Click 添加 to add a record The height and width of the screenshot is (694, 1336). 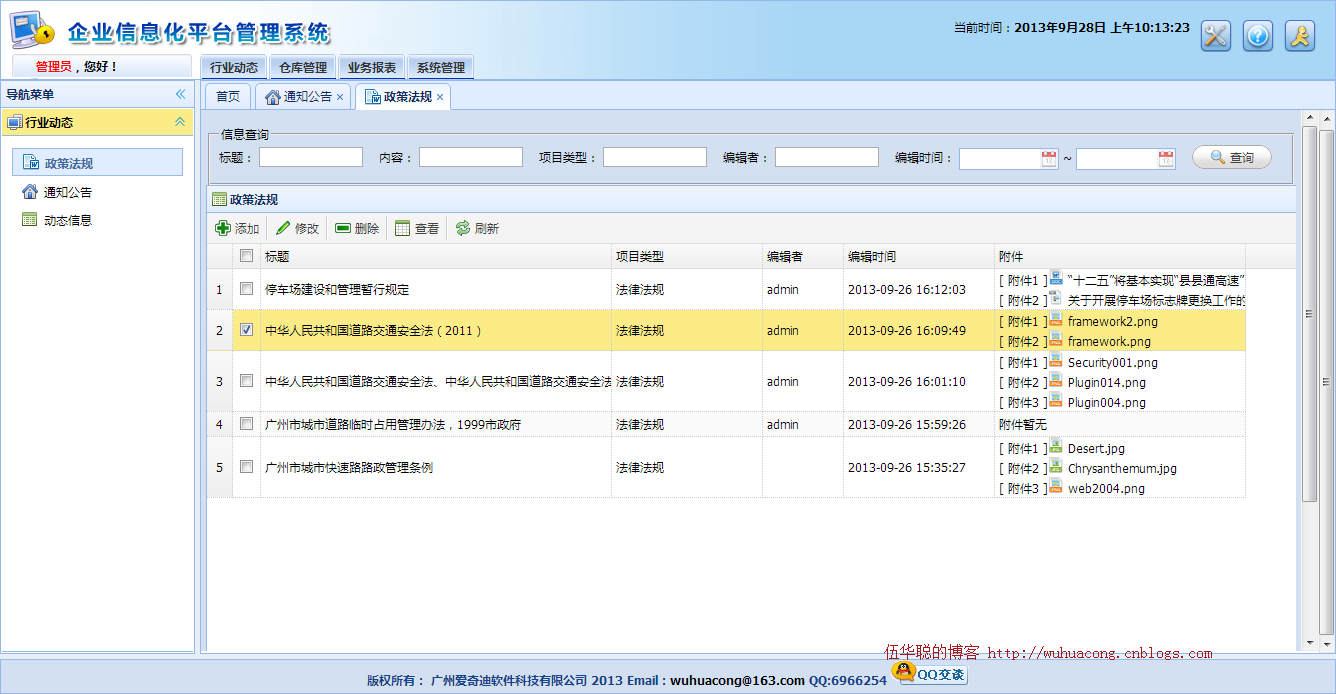(237, 228)
